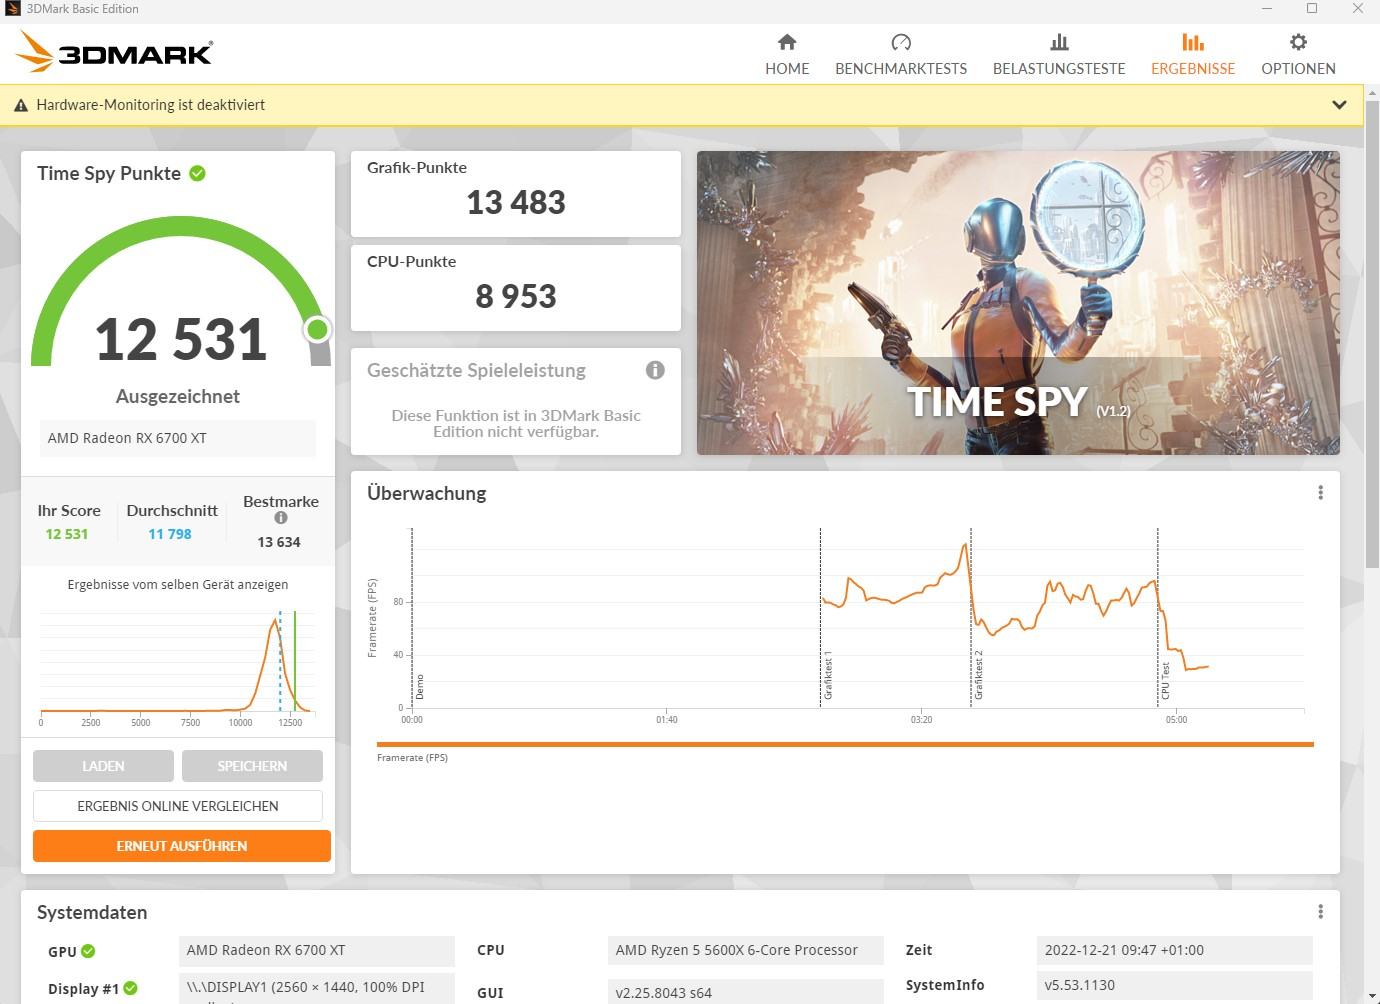This screenshot has width=1380, height=1004.
Task: Click the Zeit field 2022-12-21 09:47
Action: click(1175, 950)
